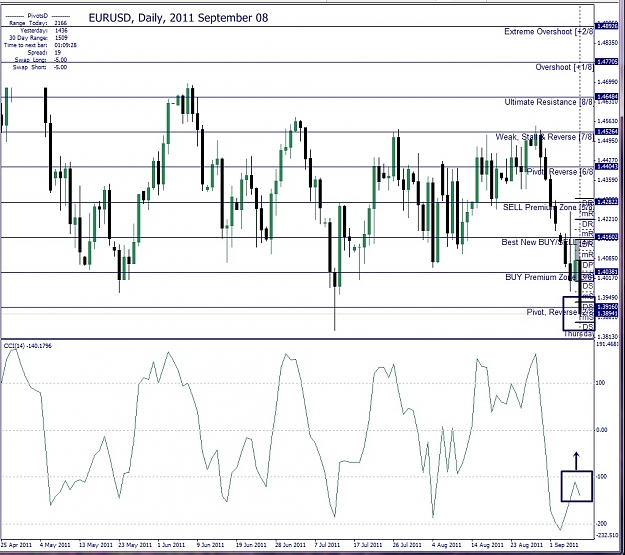Click the highlighted 1.45264 price tag
Image resolution: width=625 pixels, height=555 pixels.
tap(606, 131)
